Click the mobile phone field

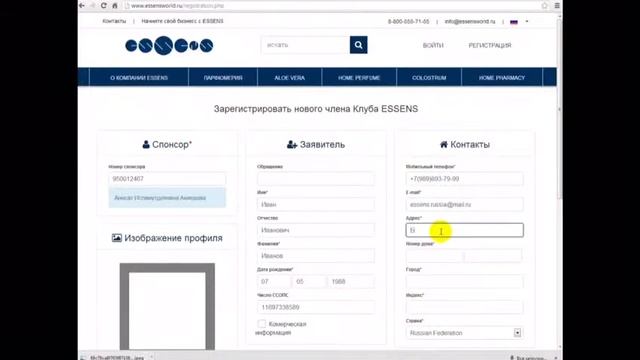[464, 179]
